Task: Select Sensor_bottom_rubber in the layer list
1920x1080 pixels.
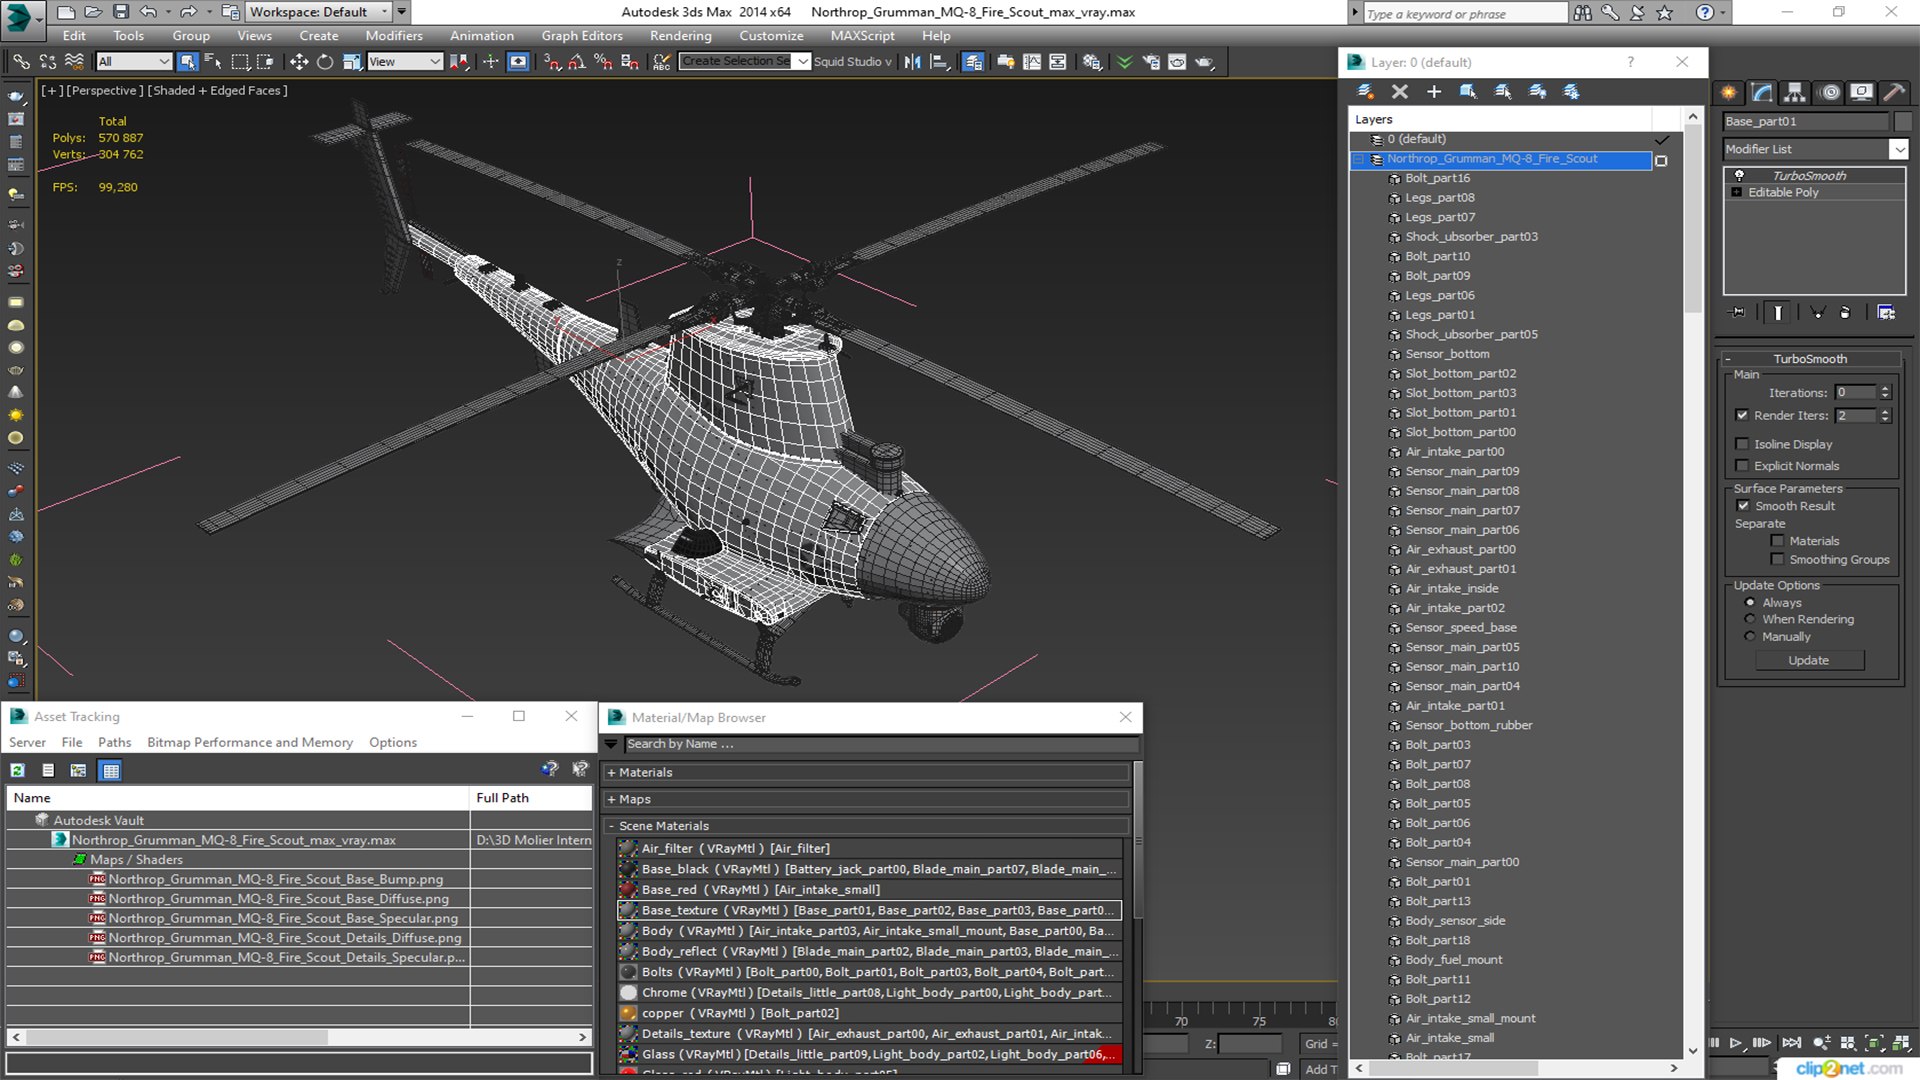Action: point(1468,726)
